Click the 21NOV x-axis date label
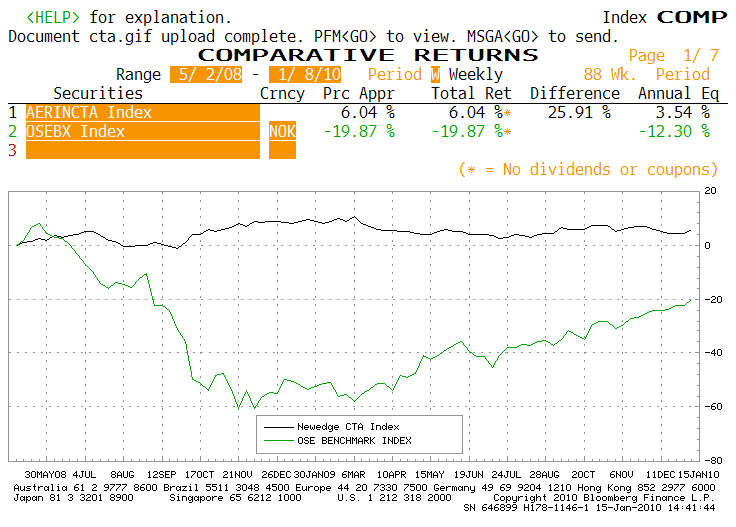This screenshot has width=736, height=527. point(240,475)
